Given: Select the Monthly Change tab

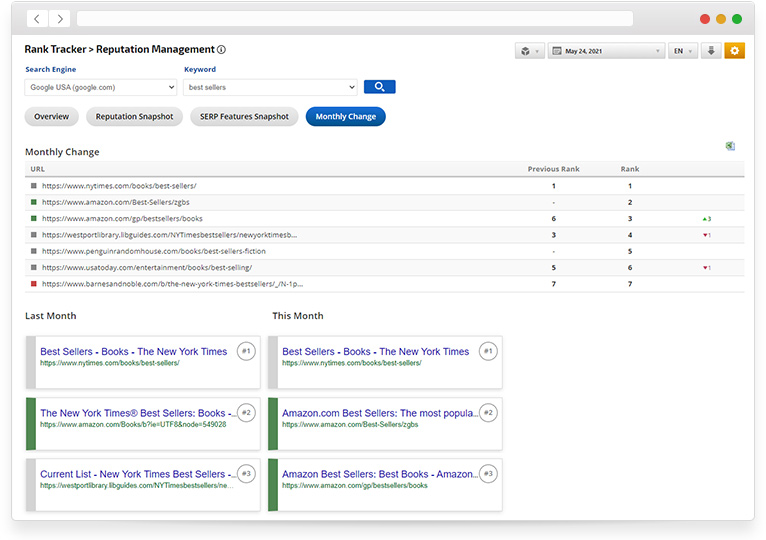Looking at the screenshot, I should pyautogui.click(x=345, y=117).
